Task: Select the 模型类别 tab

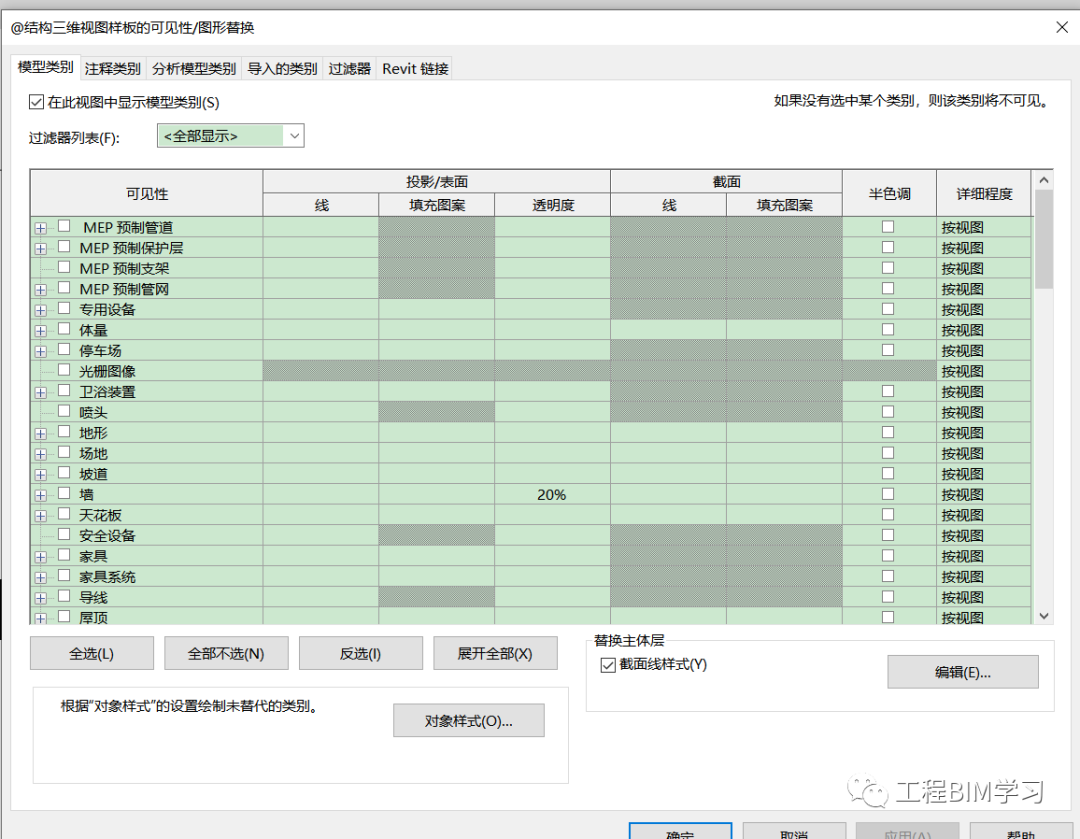Action: tap(45, 67)
